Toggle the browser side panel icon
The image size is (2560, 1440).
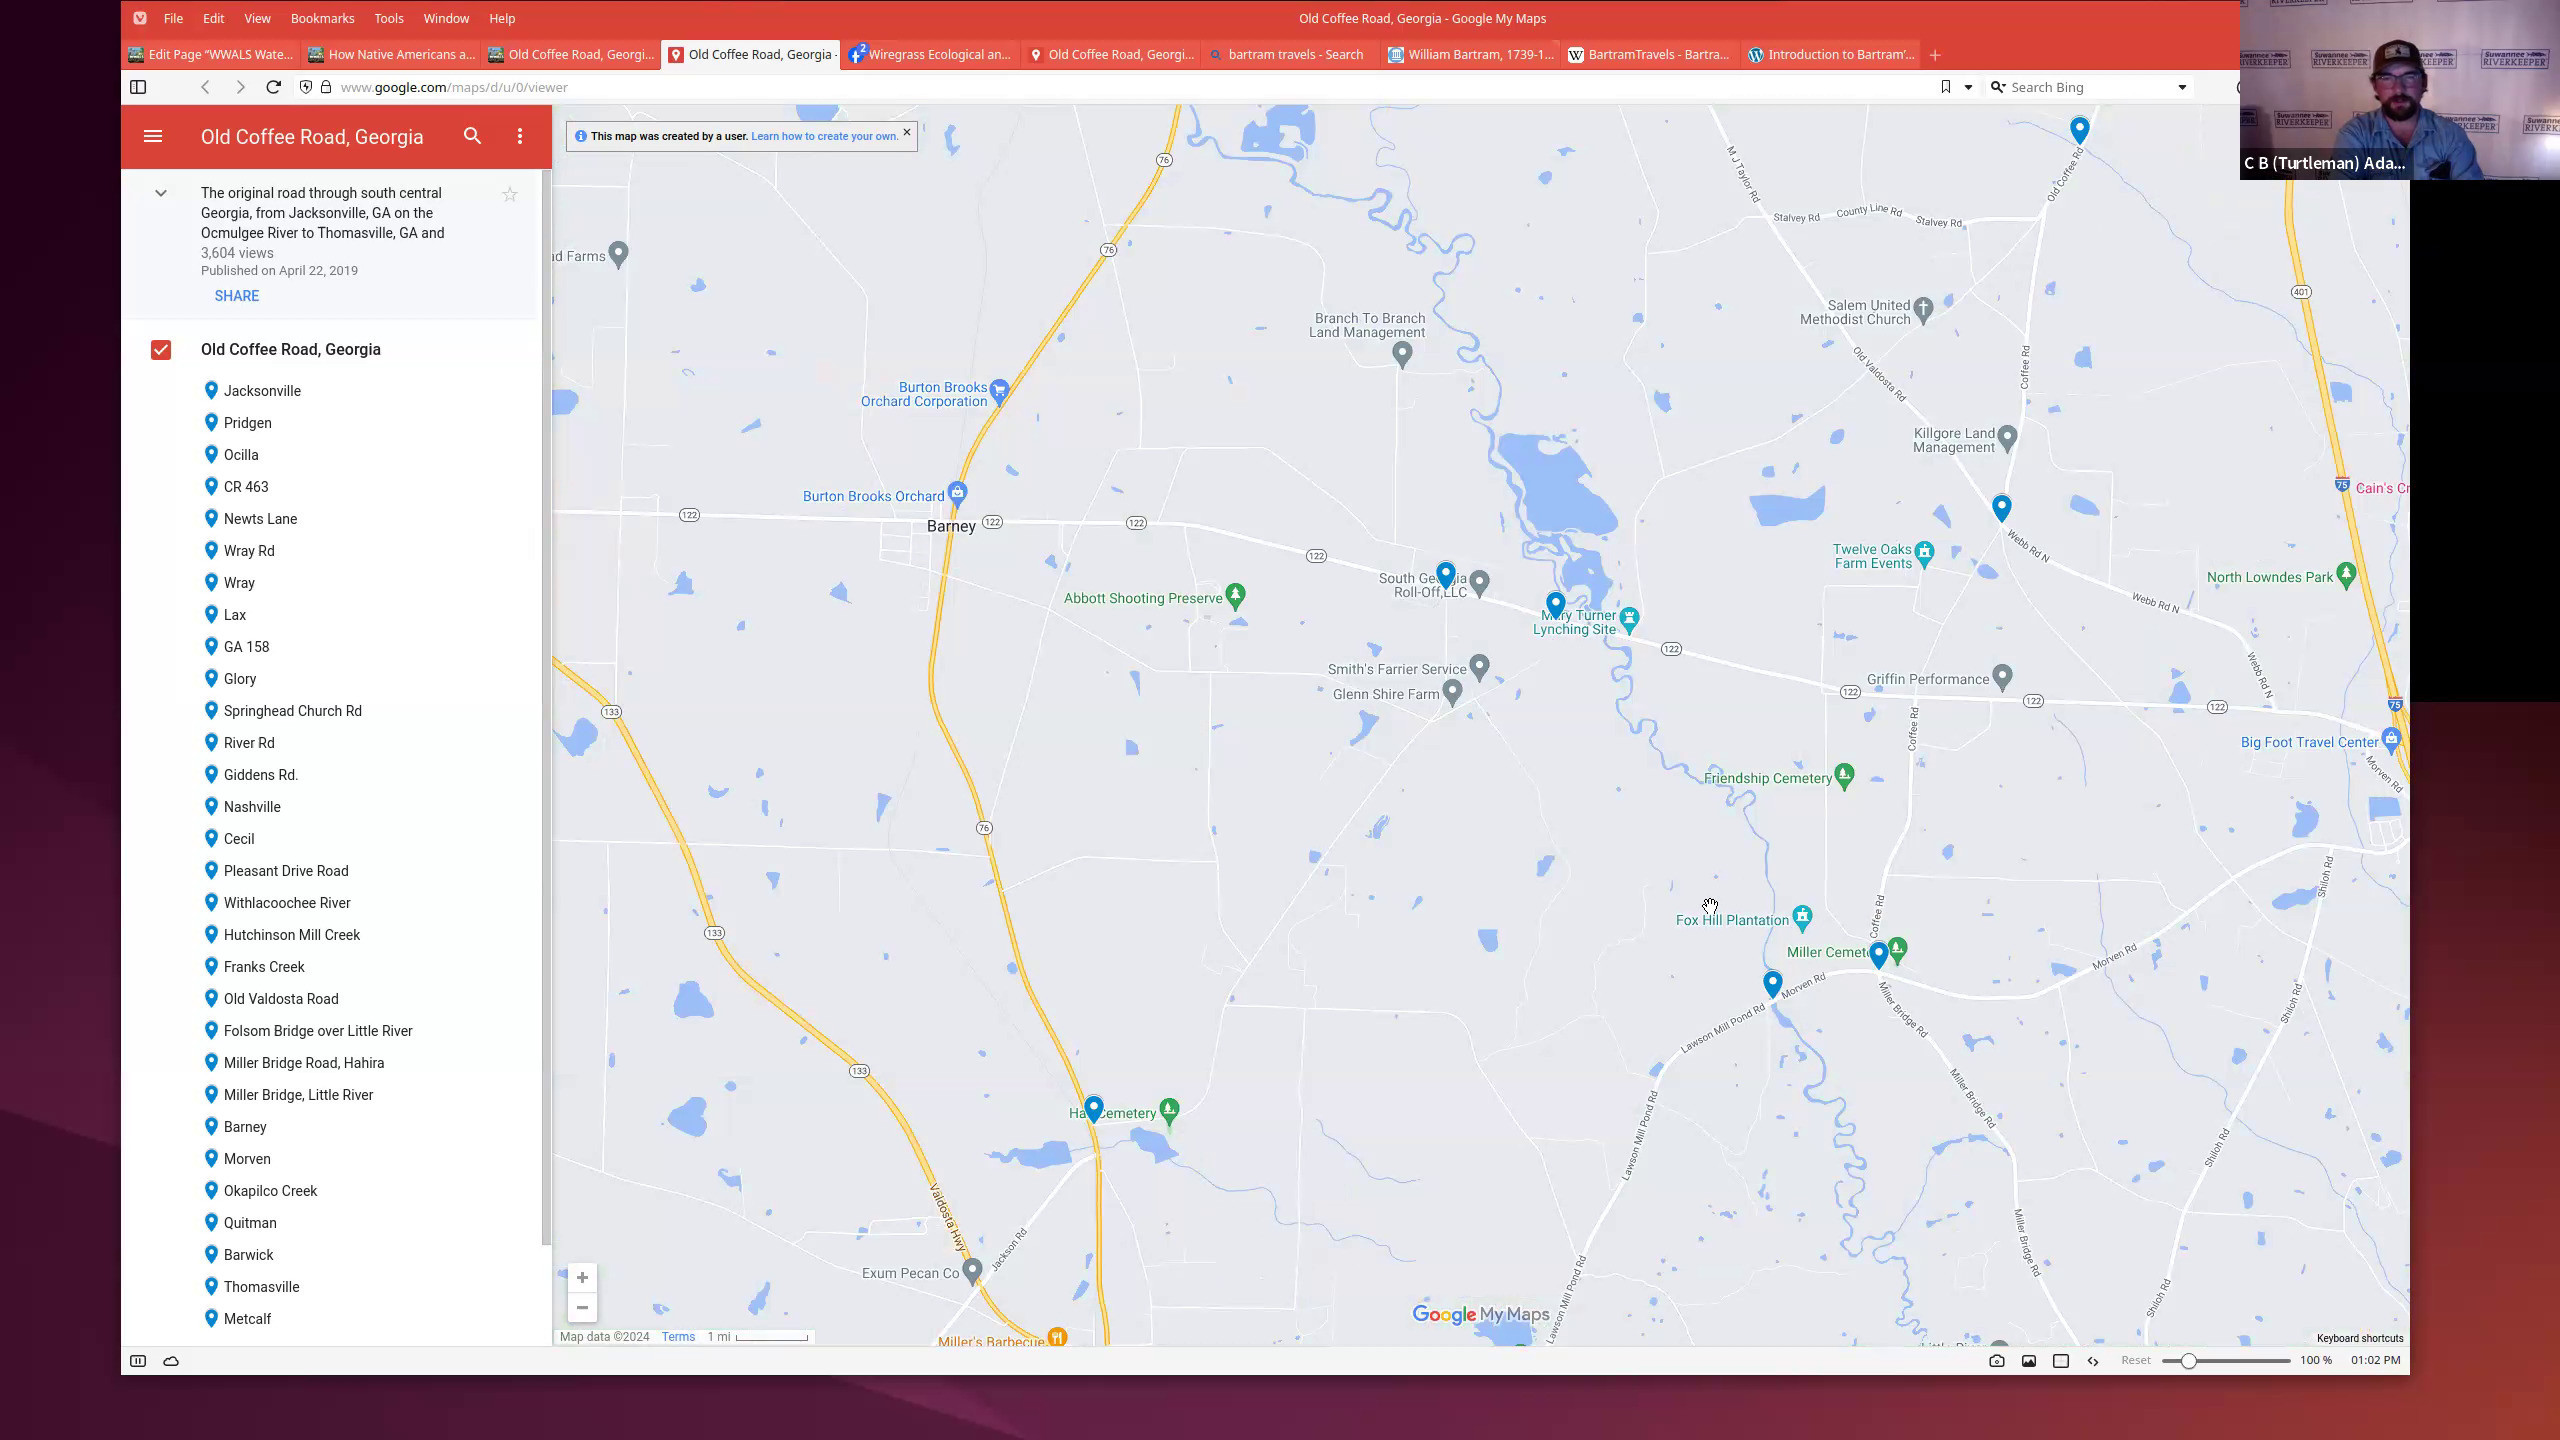[x=138, y=87]
